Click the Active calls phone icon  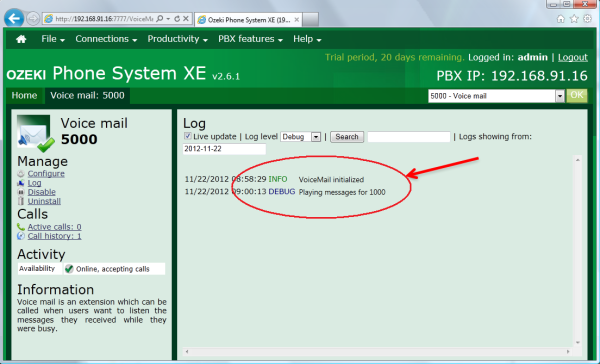(x=21, y=227)
